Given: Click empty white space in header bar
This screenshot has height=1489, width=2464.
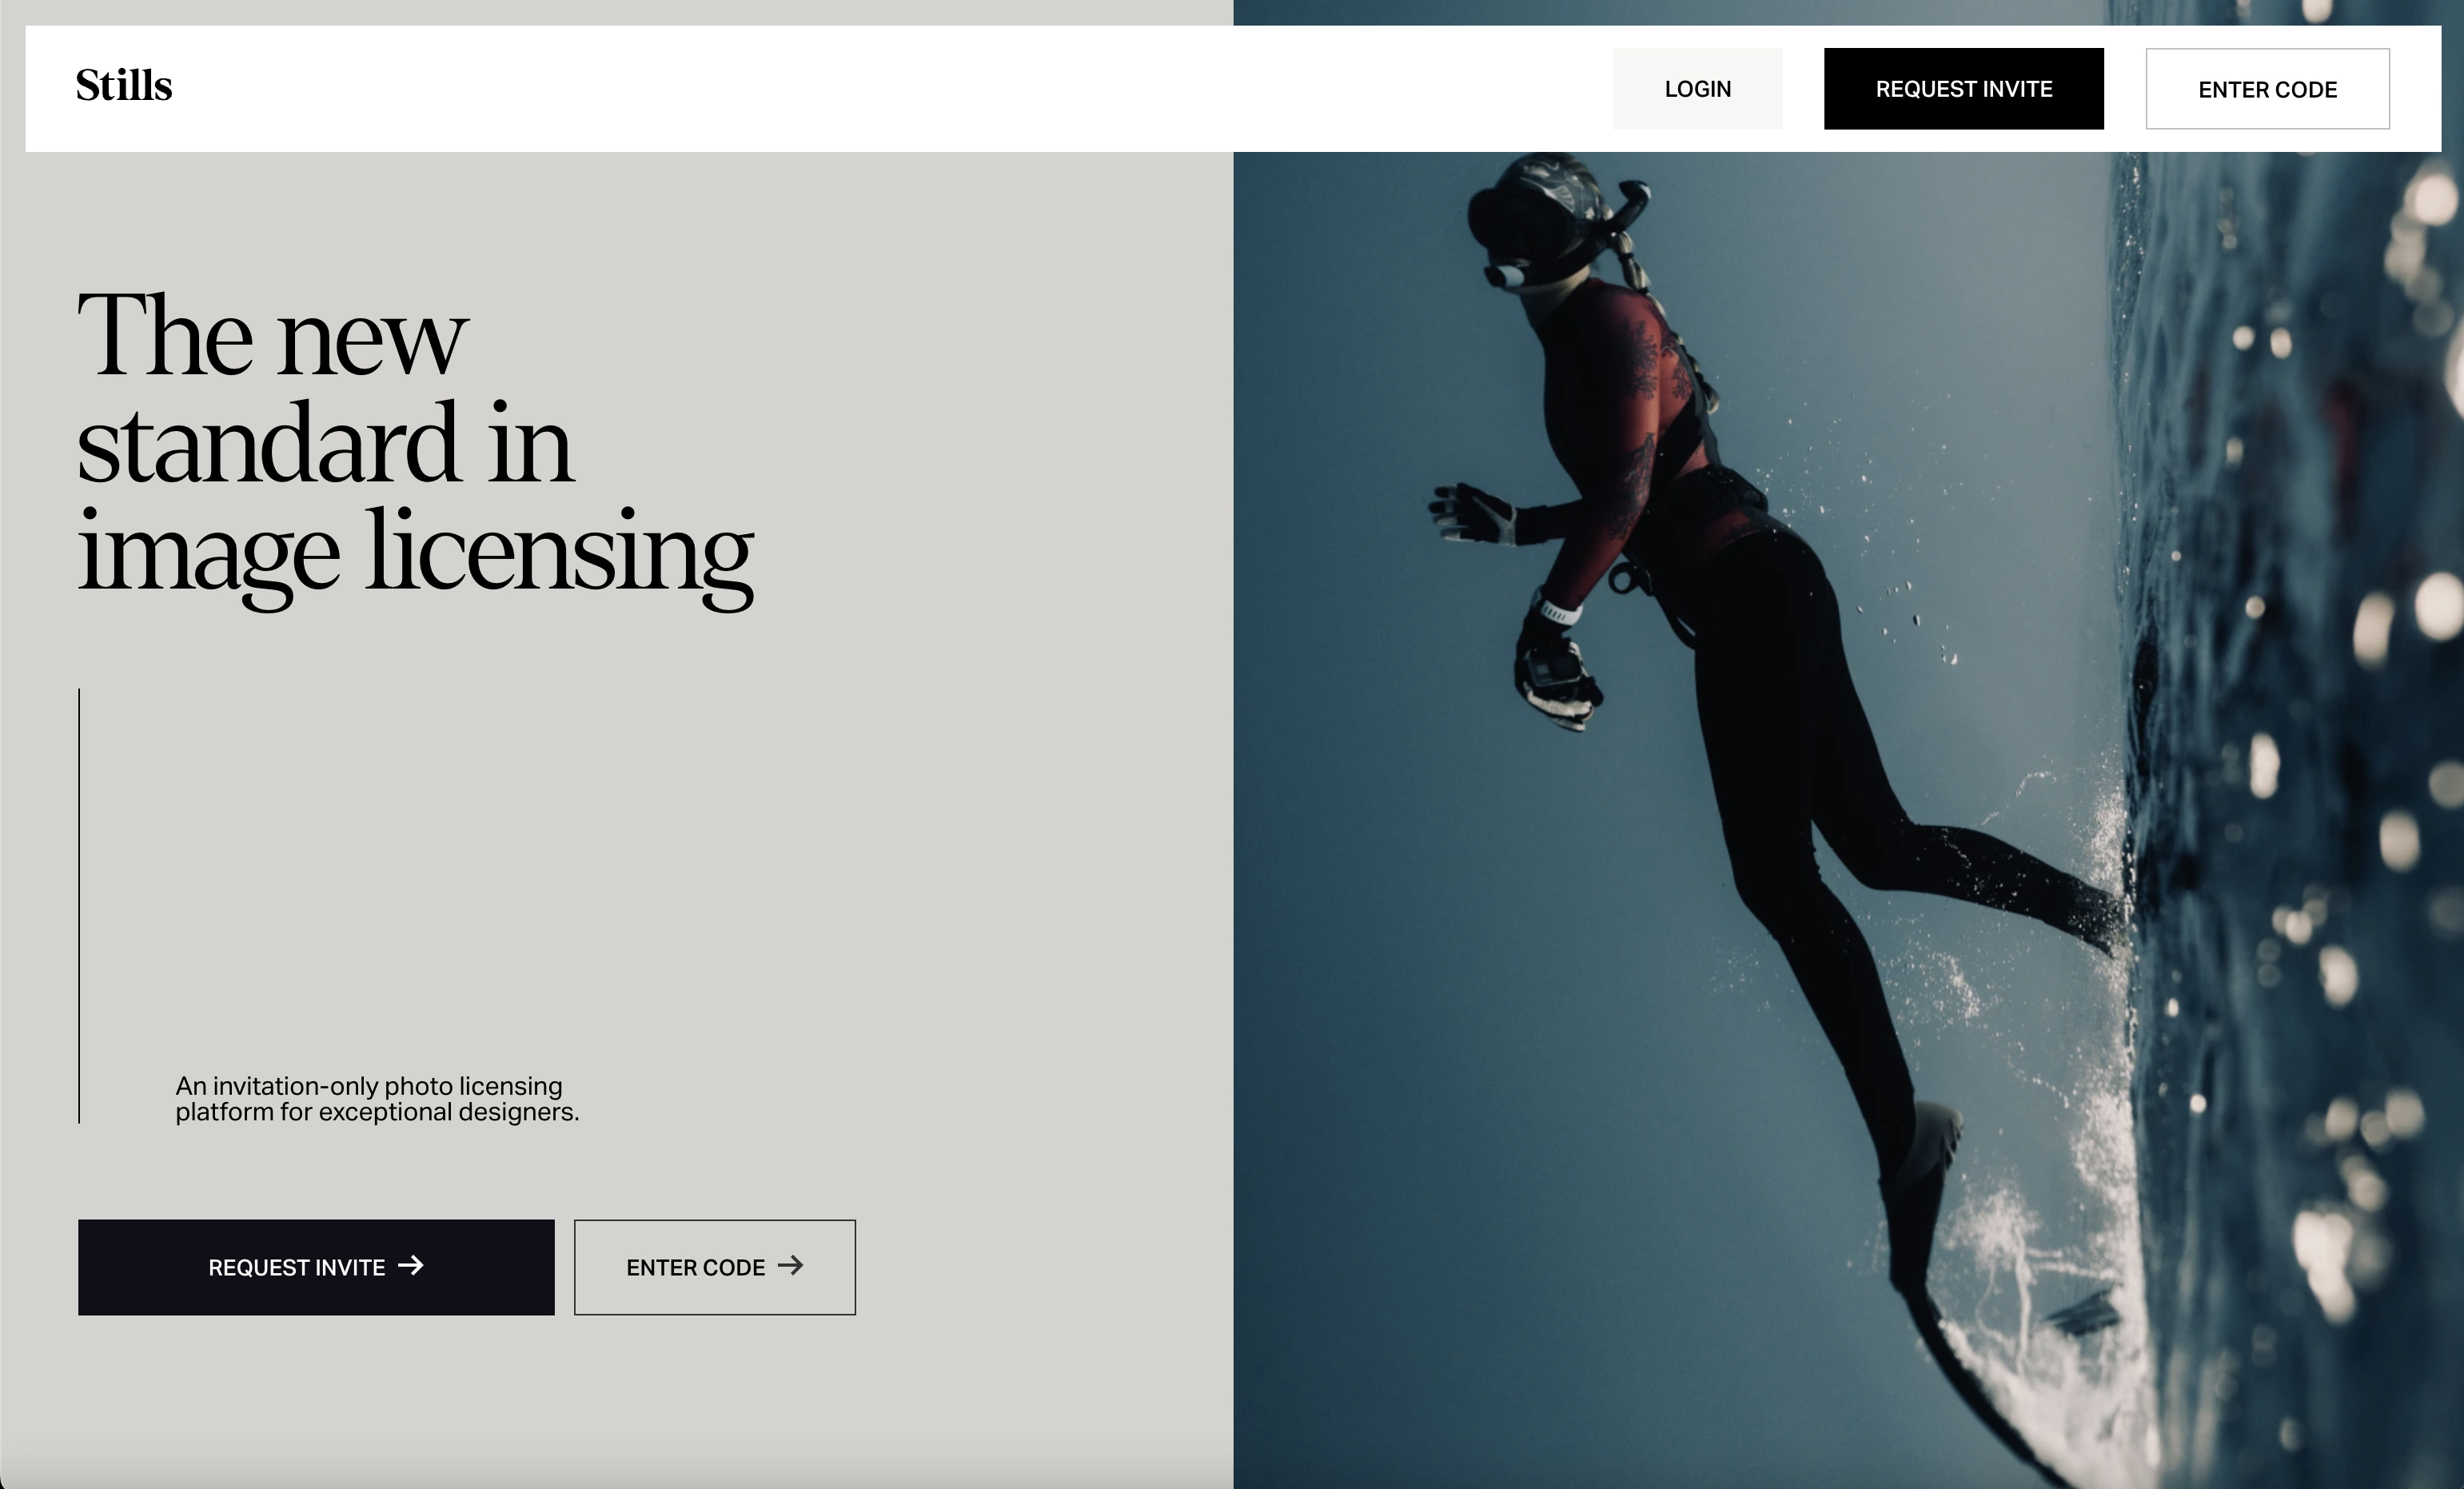Looking at the screenshot, I should [x=900, y=89].
